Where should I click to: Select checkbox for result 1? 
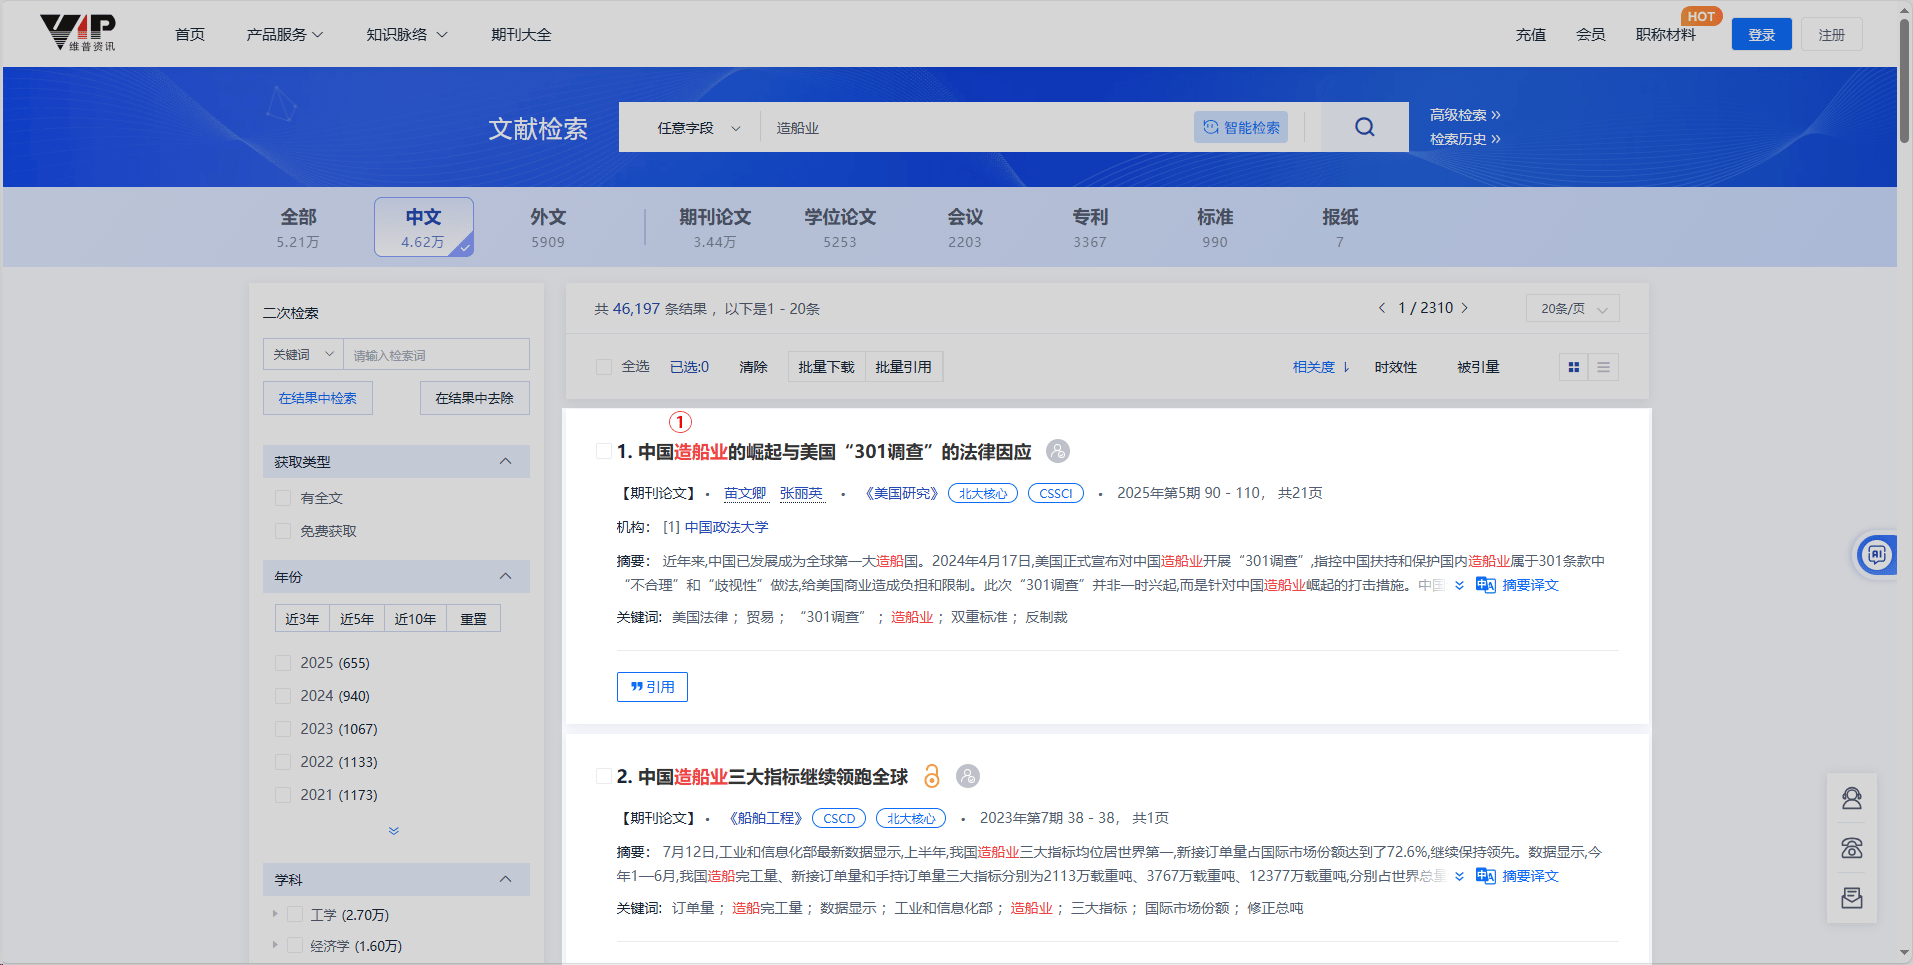604,451
